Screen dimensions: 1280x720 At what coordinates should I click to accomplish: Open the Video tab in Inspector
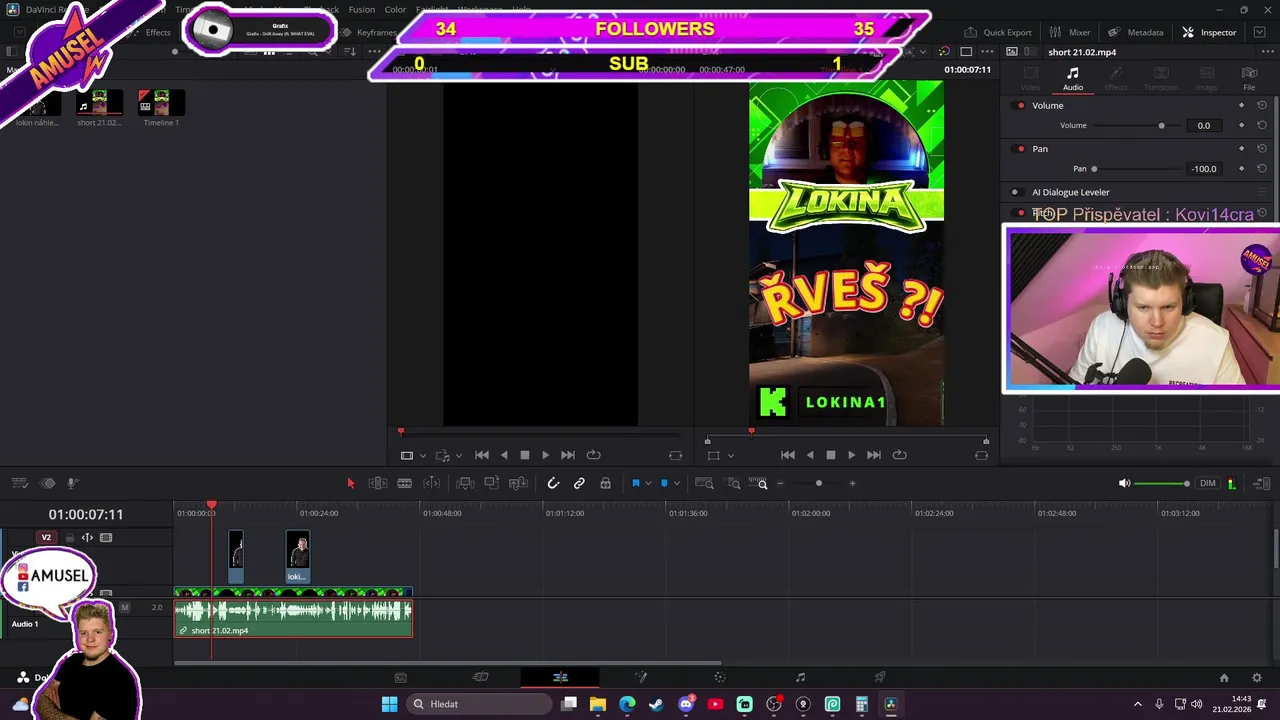point(1030,78)
